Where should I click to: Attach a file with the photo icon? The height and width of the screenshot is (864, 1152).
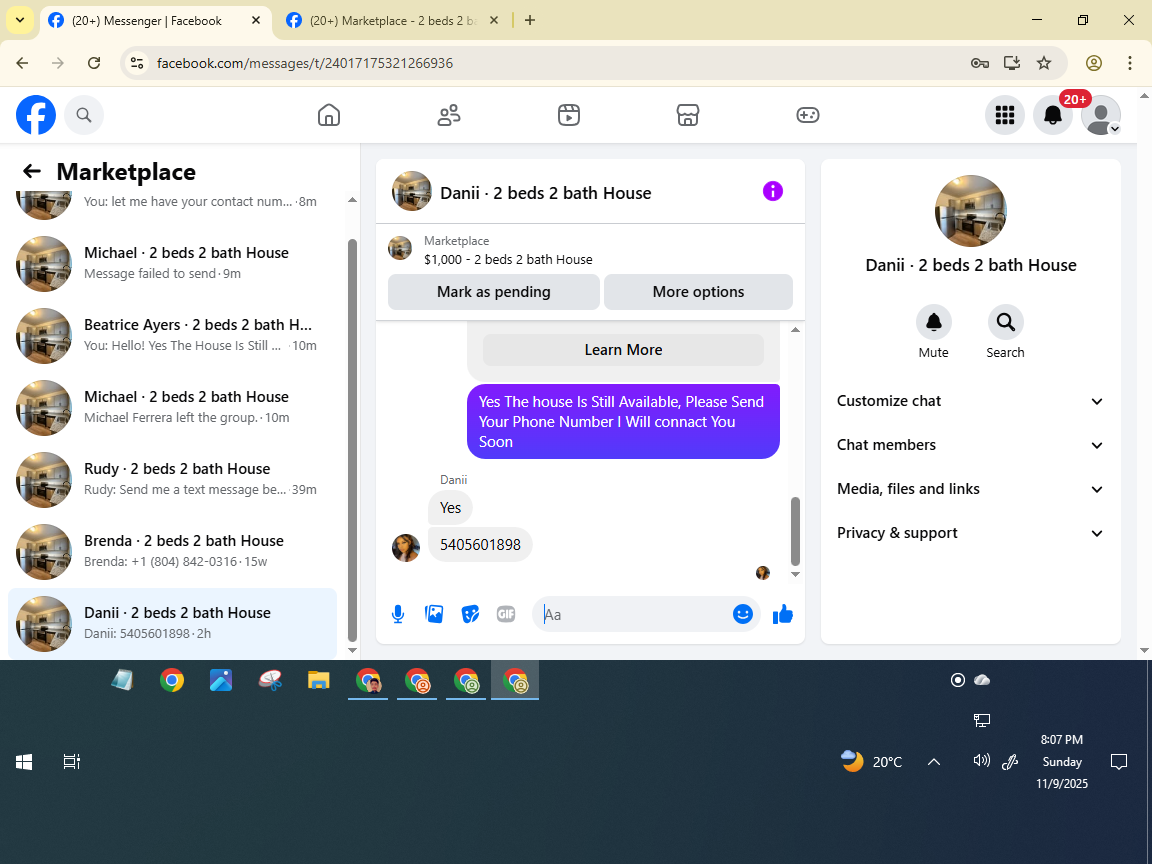434,614
